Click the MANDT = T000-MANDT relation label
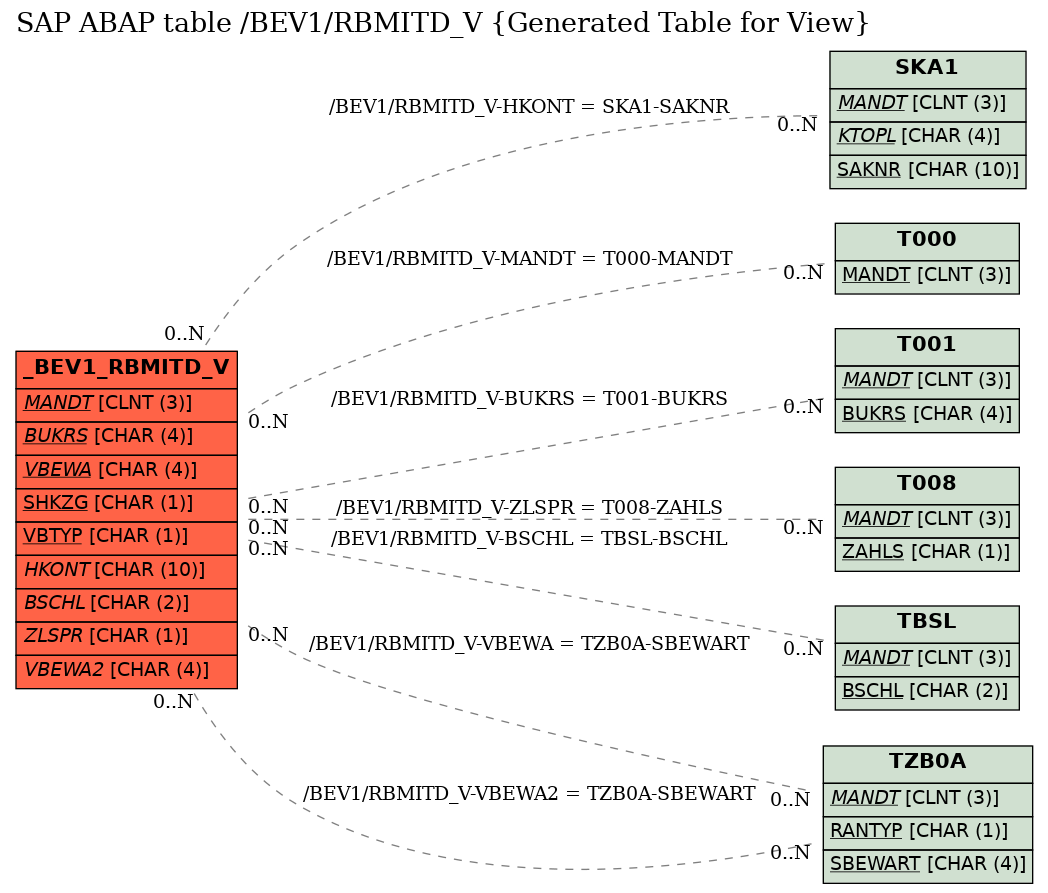The height and width of the screenshot is (893, 1048). (x=529, y=259)
